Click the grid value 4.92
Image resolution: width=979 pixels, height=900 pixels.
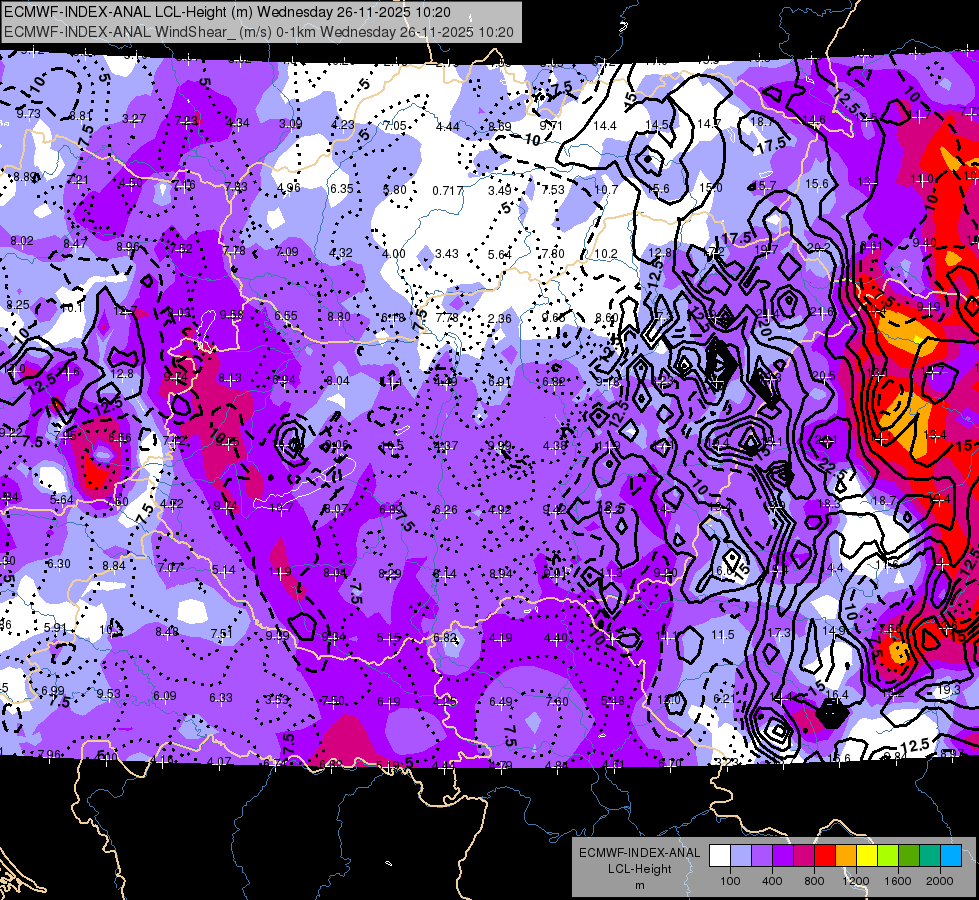click(x=500, y=510)
